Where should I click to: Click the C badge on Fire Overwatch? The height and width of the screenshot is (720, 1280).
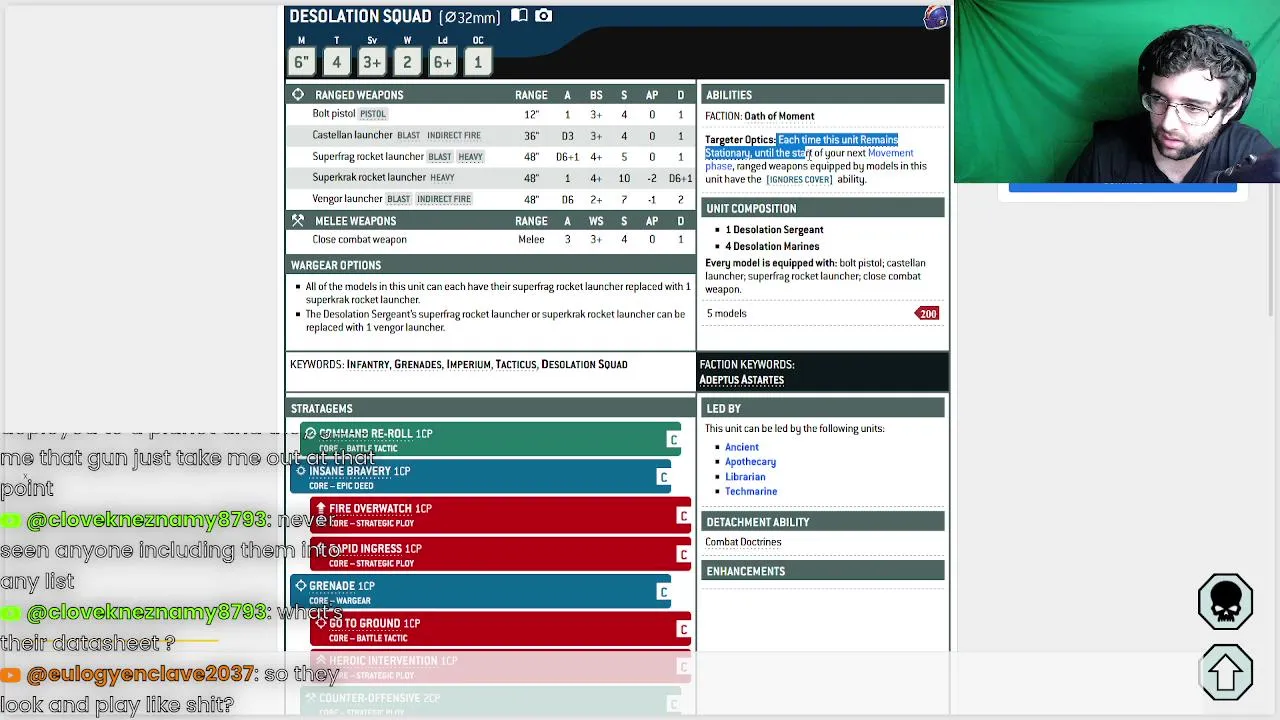[x=683, y=516]
